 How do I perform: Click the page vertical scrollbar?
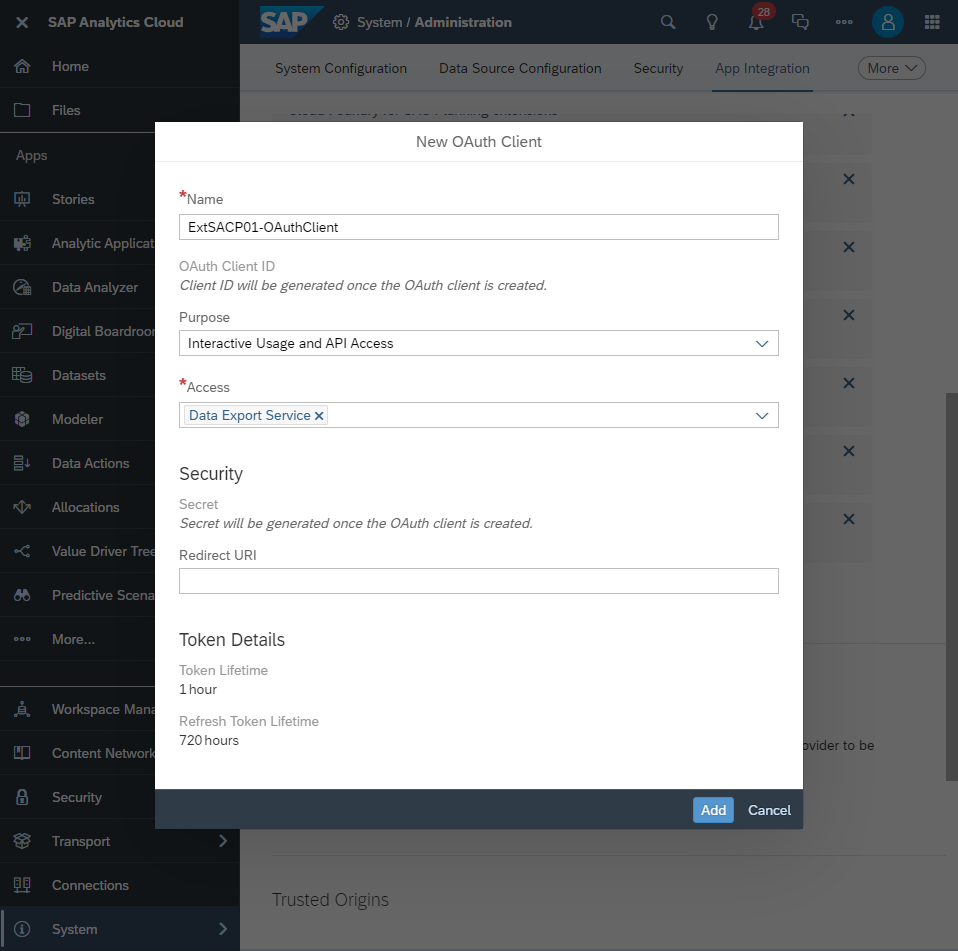pyautogui.click(x=952, y=586)
